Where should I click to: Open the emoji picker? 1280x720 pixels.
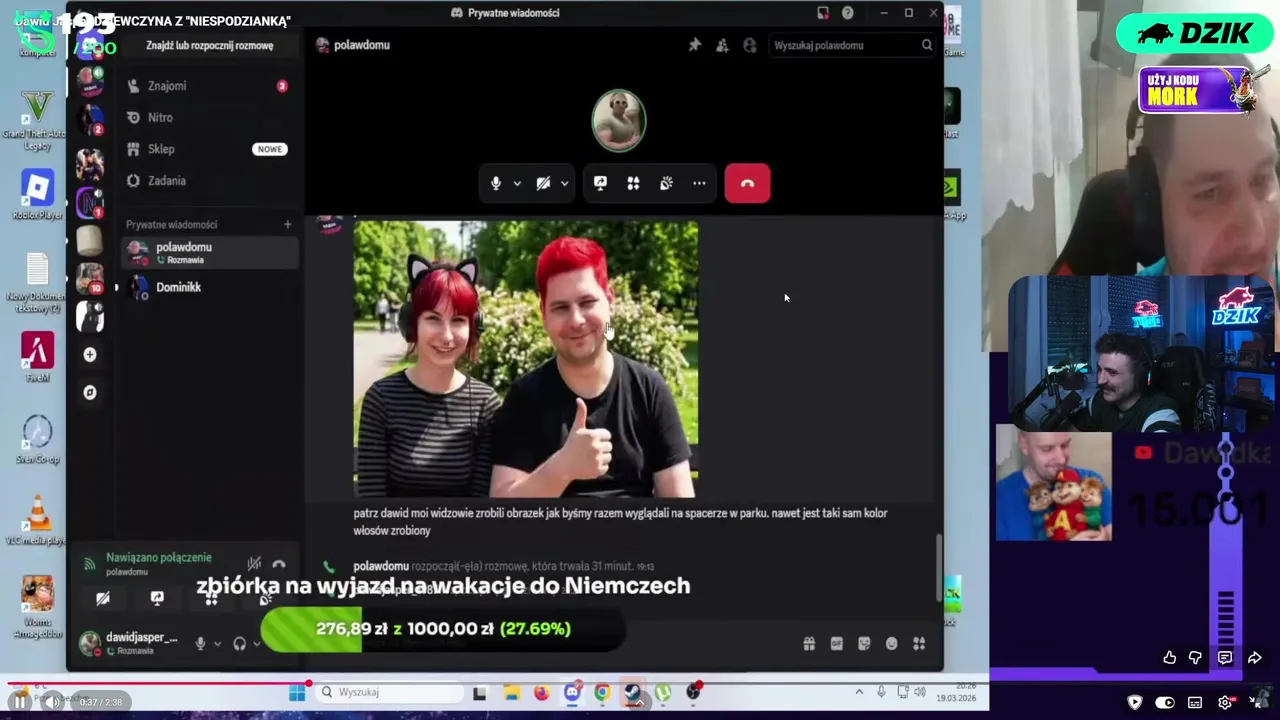click(x=892, y=644)
